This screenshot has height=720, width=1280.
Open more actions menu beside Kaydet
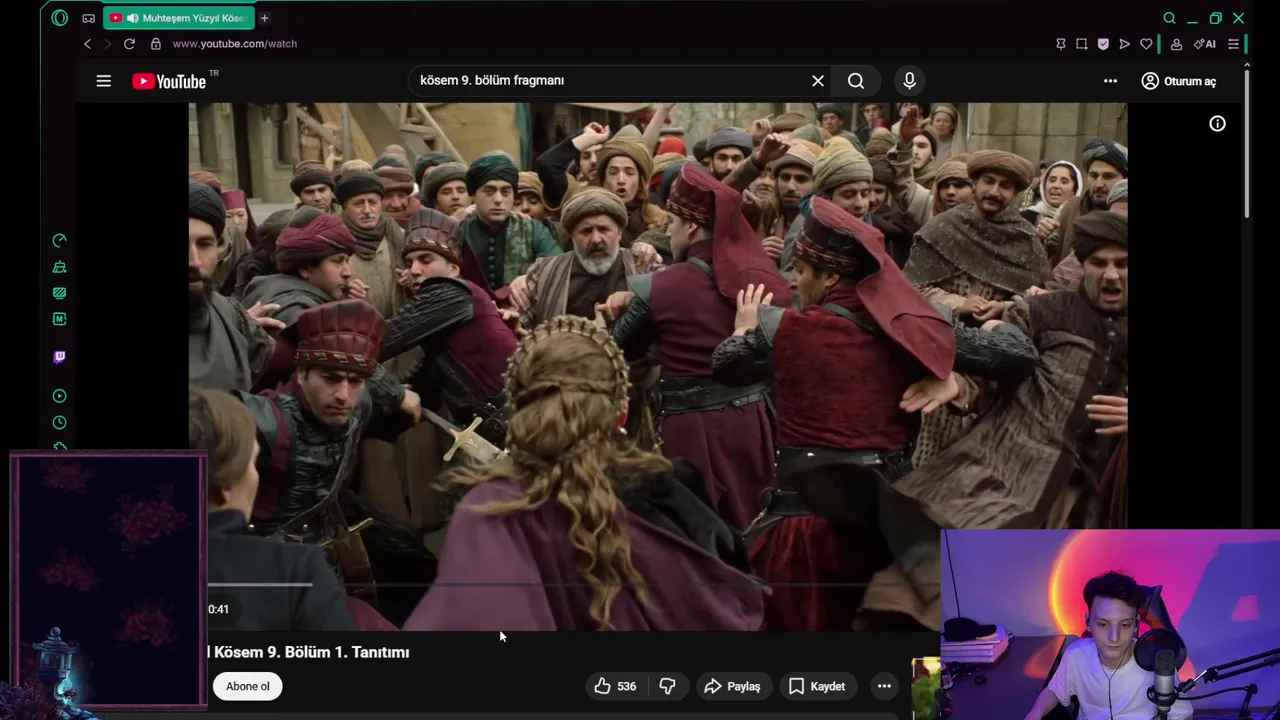[884, 686]
